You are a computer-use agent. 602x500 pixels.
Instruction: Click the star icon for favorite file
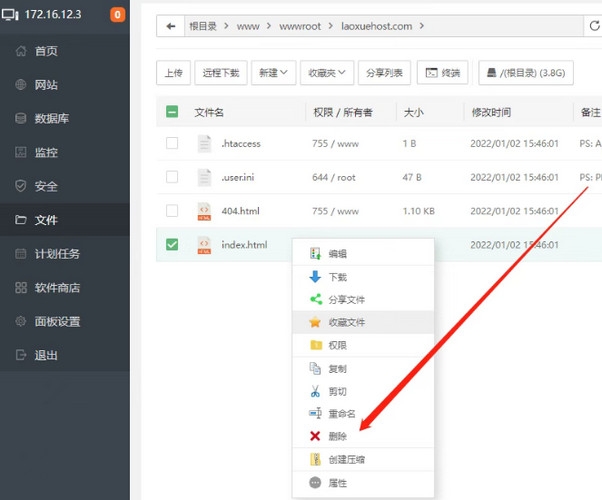[x=315, y=322]
